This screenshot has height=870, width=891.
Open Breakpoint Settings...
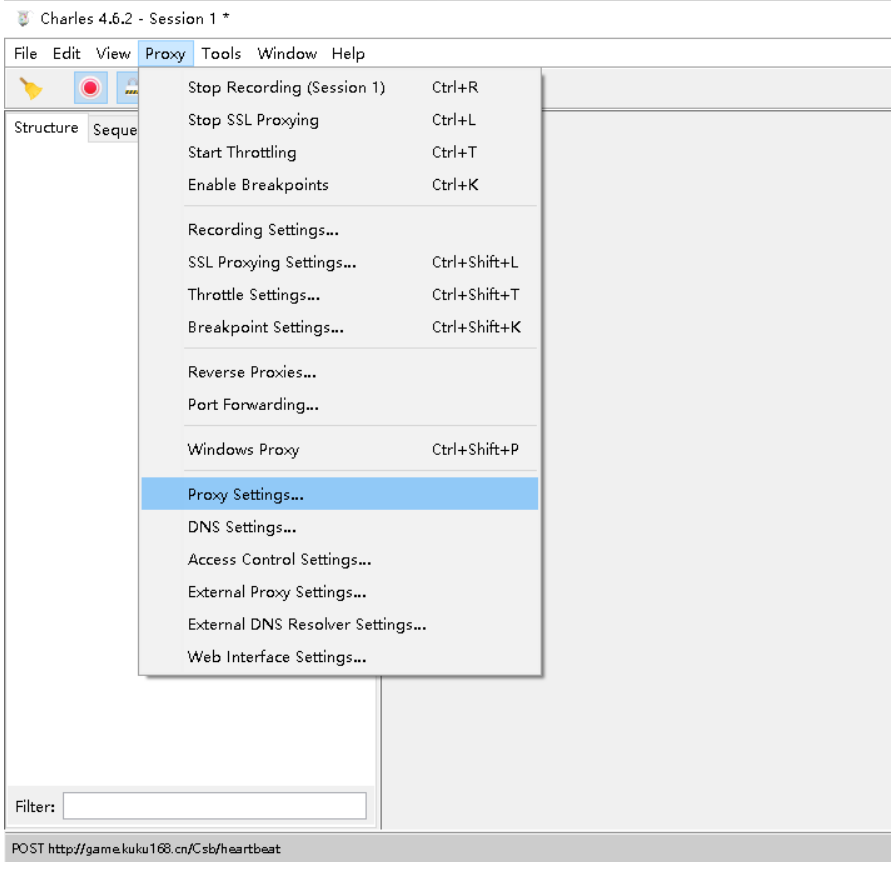[x=340, y=327]
